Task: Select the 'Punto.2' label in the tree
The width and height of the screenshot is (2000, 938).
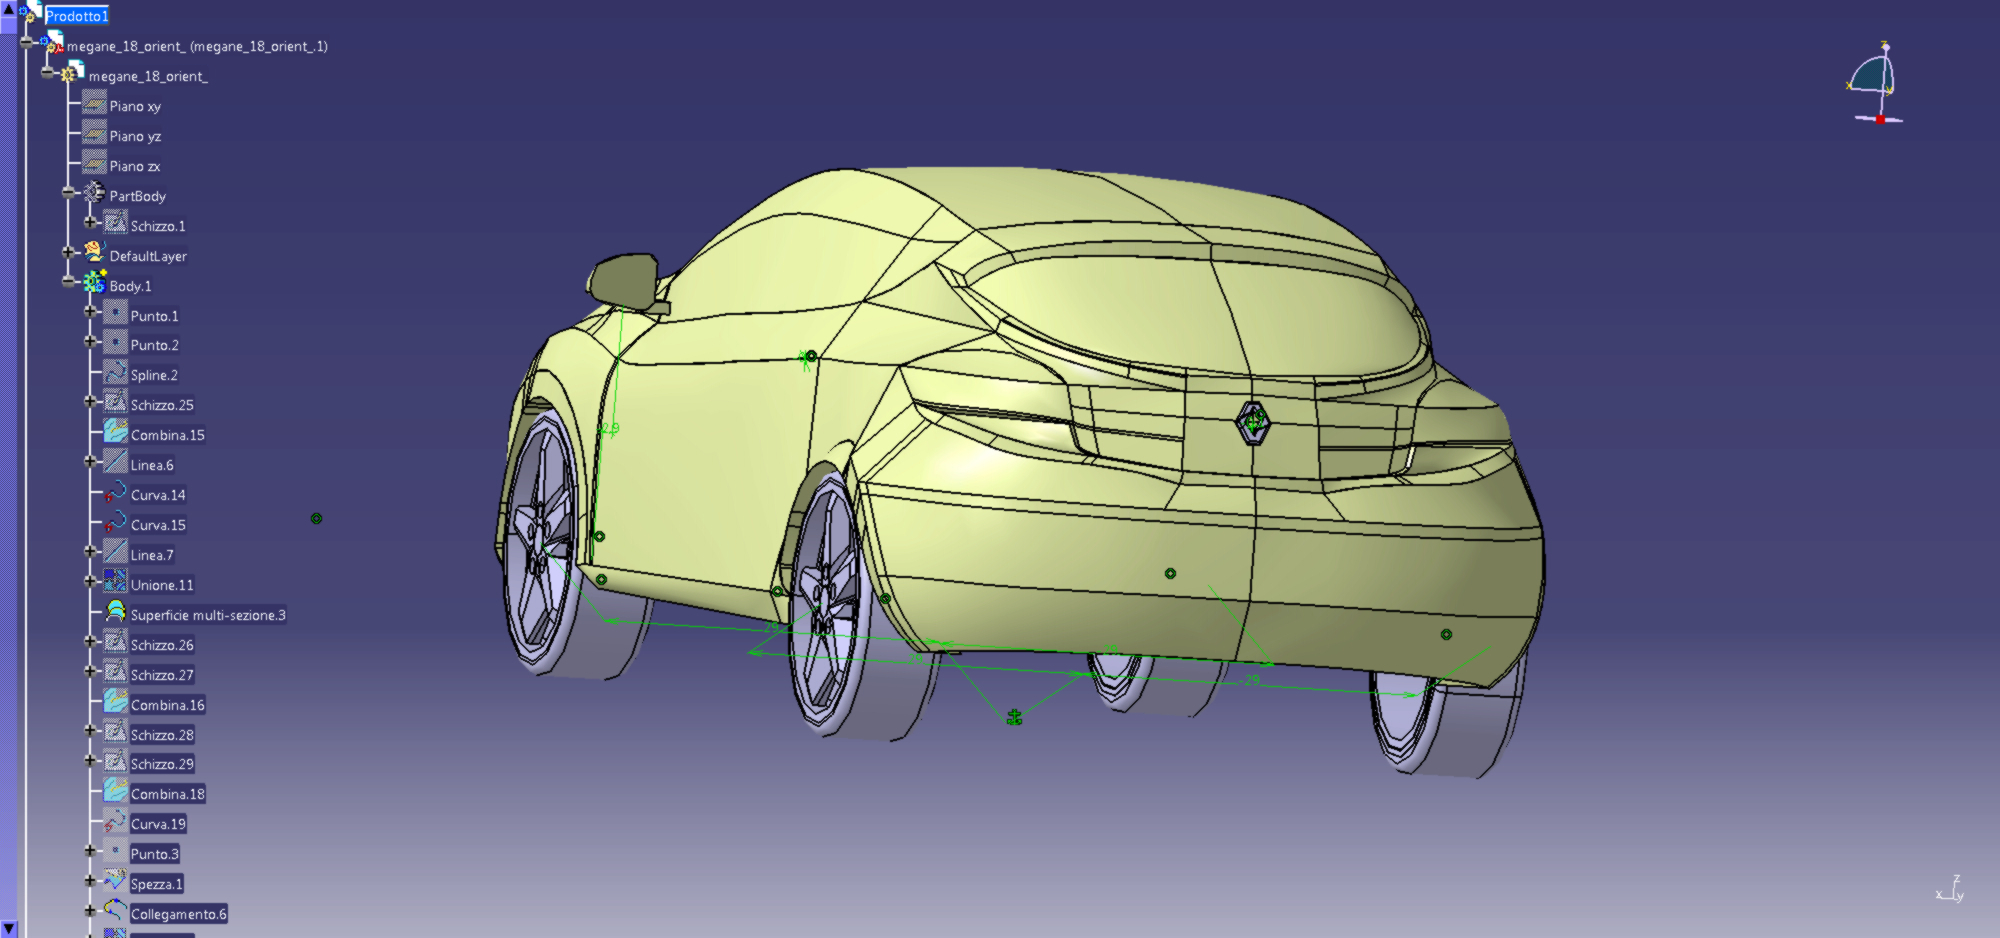Action: pos(155,345)
